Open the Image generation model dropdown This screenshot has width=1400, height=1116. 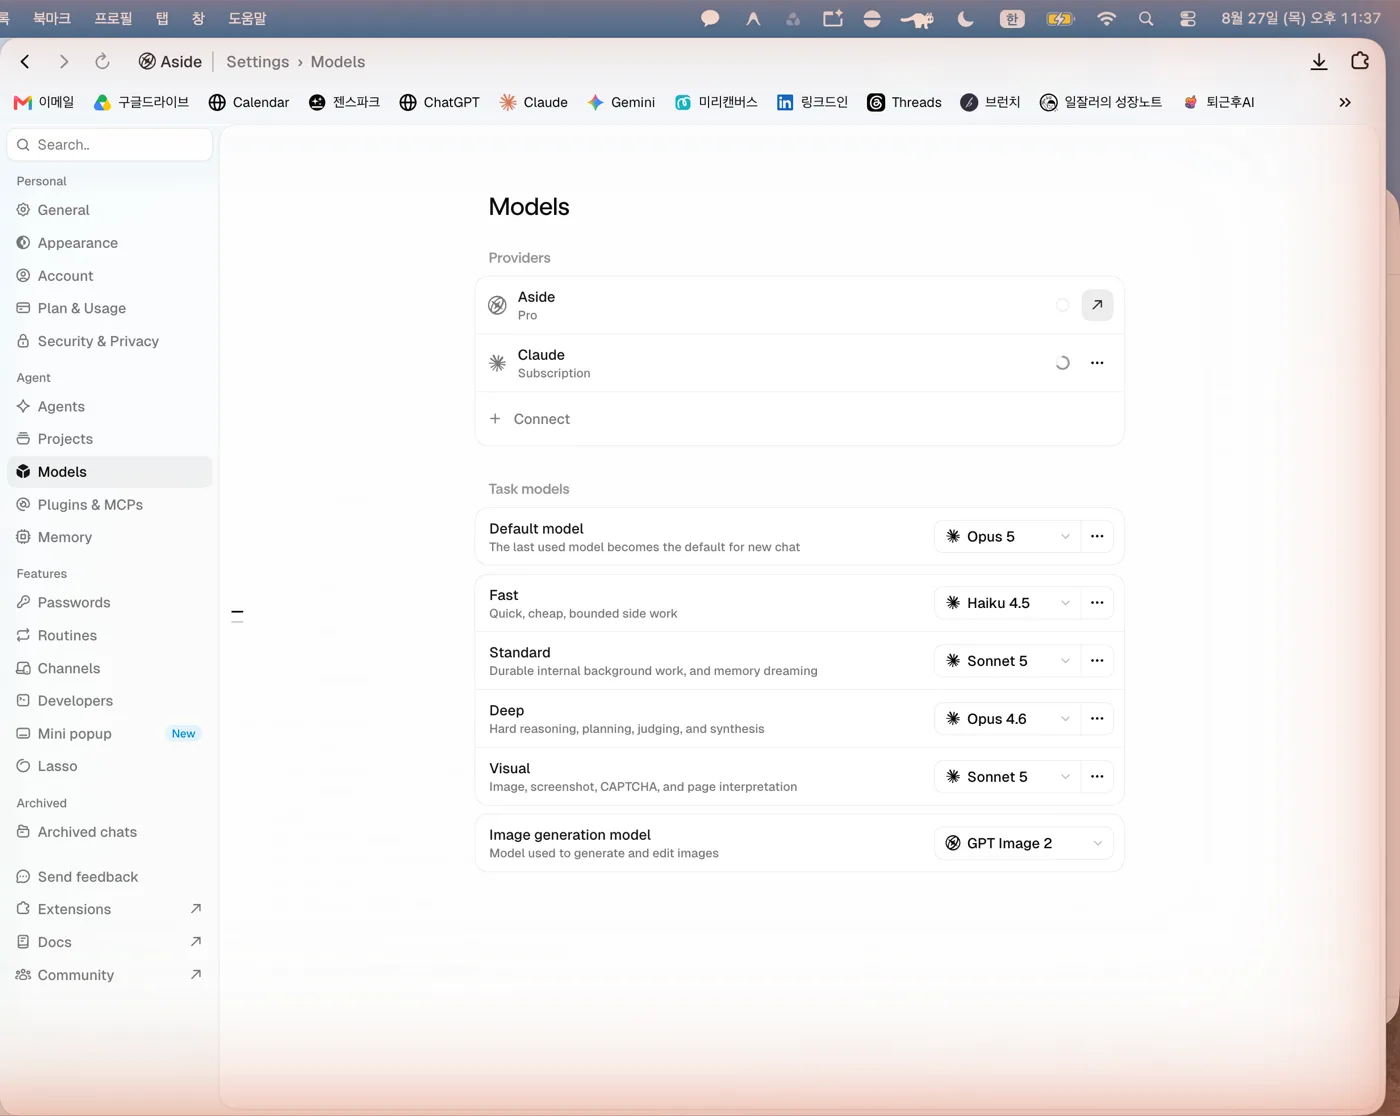point(1024,843)
